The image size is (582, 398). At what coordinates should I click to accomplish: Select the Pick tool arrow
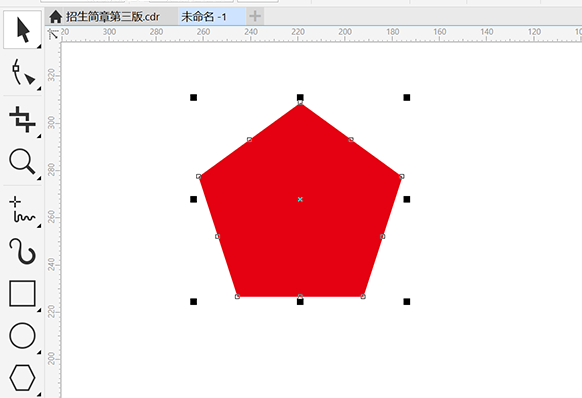point(22,30)
